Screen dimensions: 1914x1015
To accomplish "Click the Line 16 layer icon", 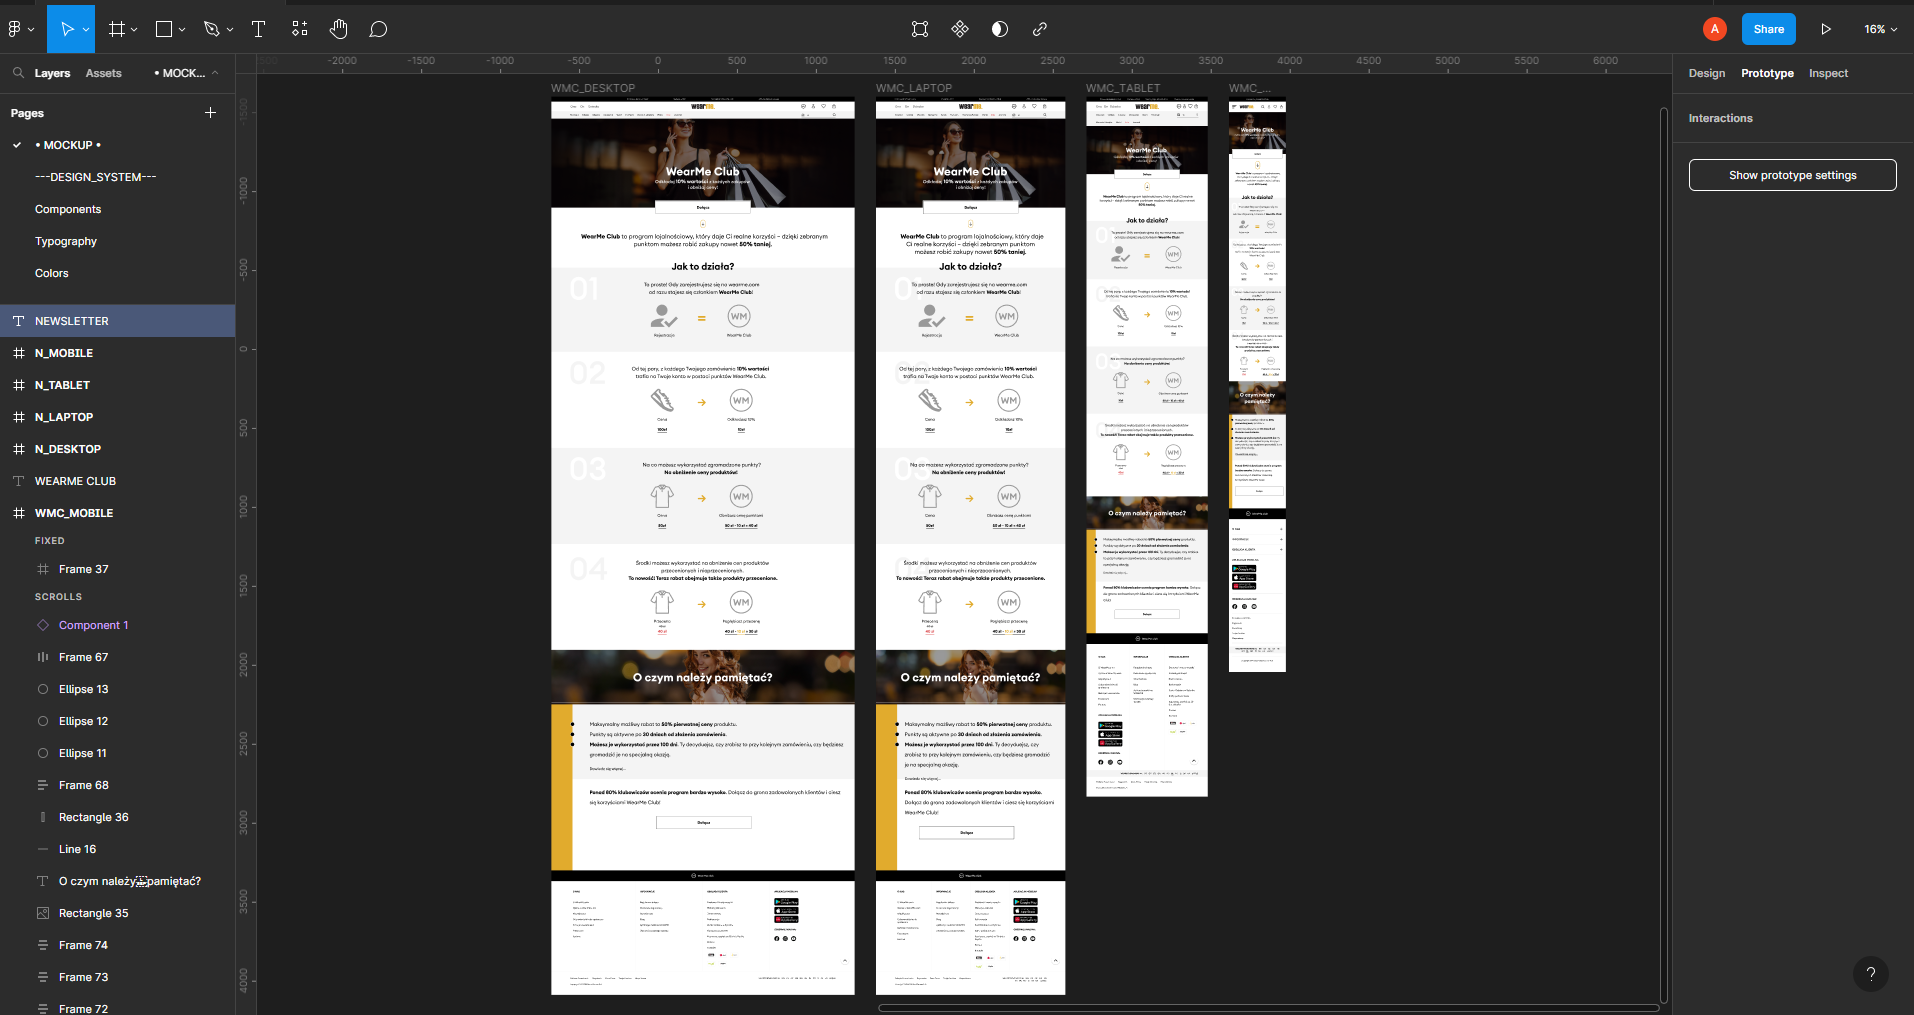I will pos(43,849).
